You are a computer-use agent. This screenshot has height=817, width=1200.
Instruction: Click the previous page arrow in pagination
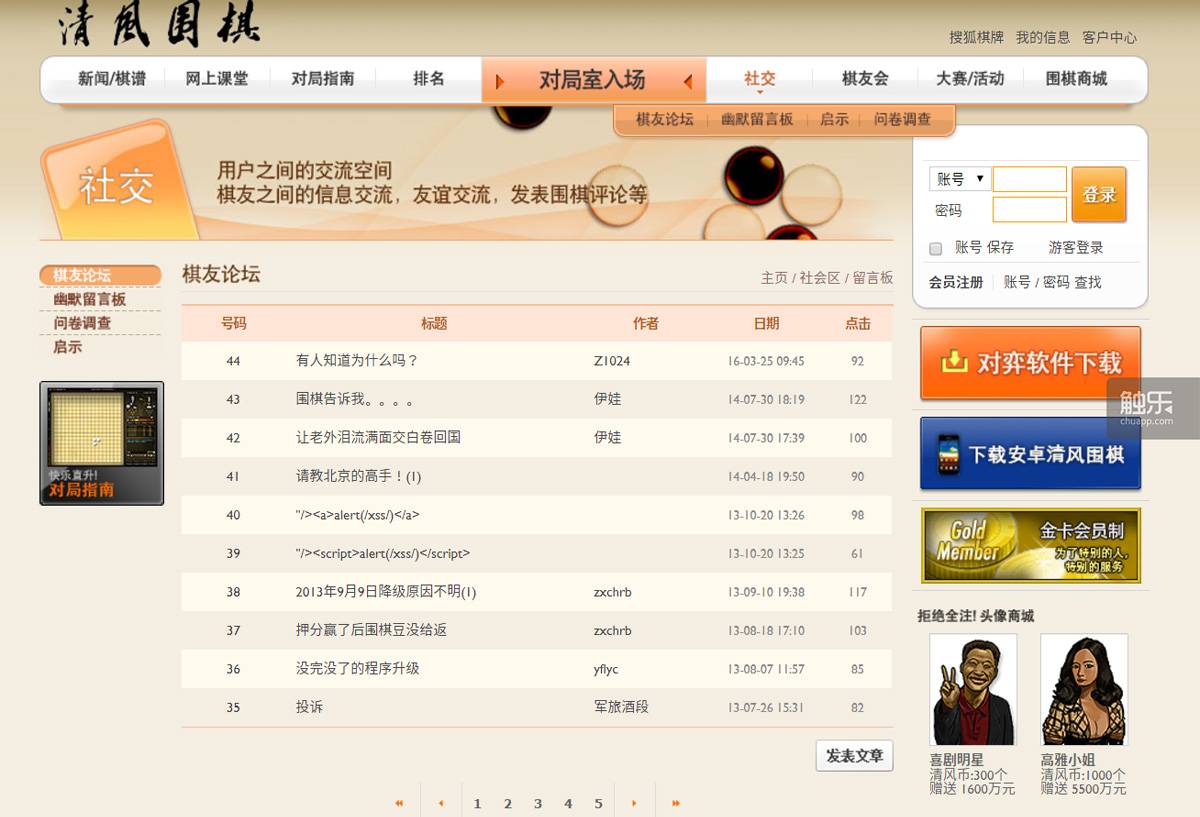(x=441, y=803)
